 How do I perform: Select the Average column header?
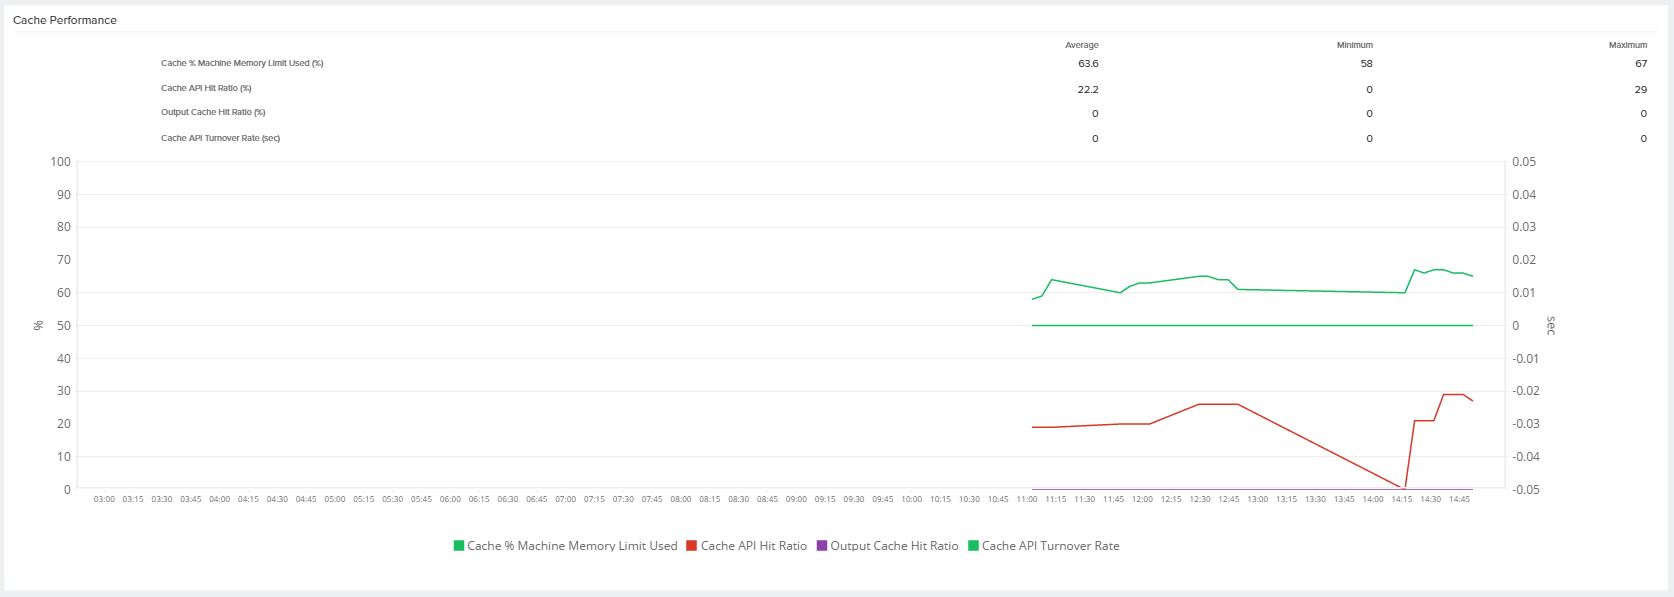(1081, 45)
